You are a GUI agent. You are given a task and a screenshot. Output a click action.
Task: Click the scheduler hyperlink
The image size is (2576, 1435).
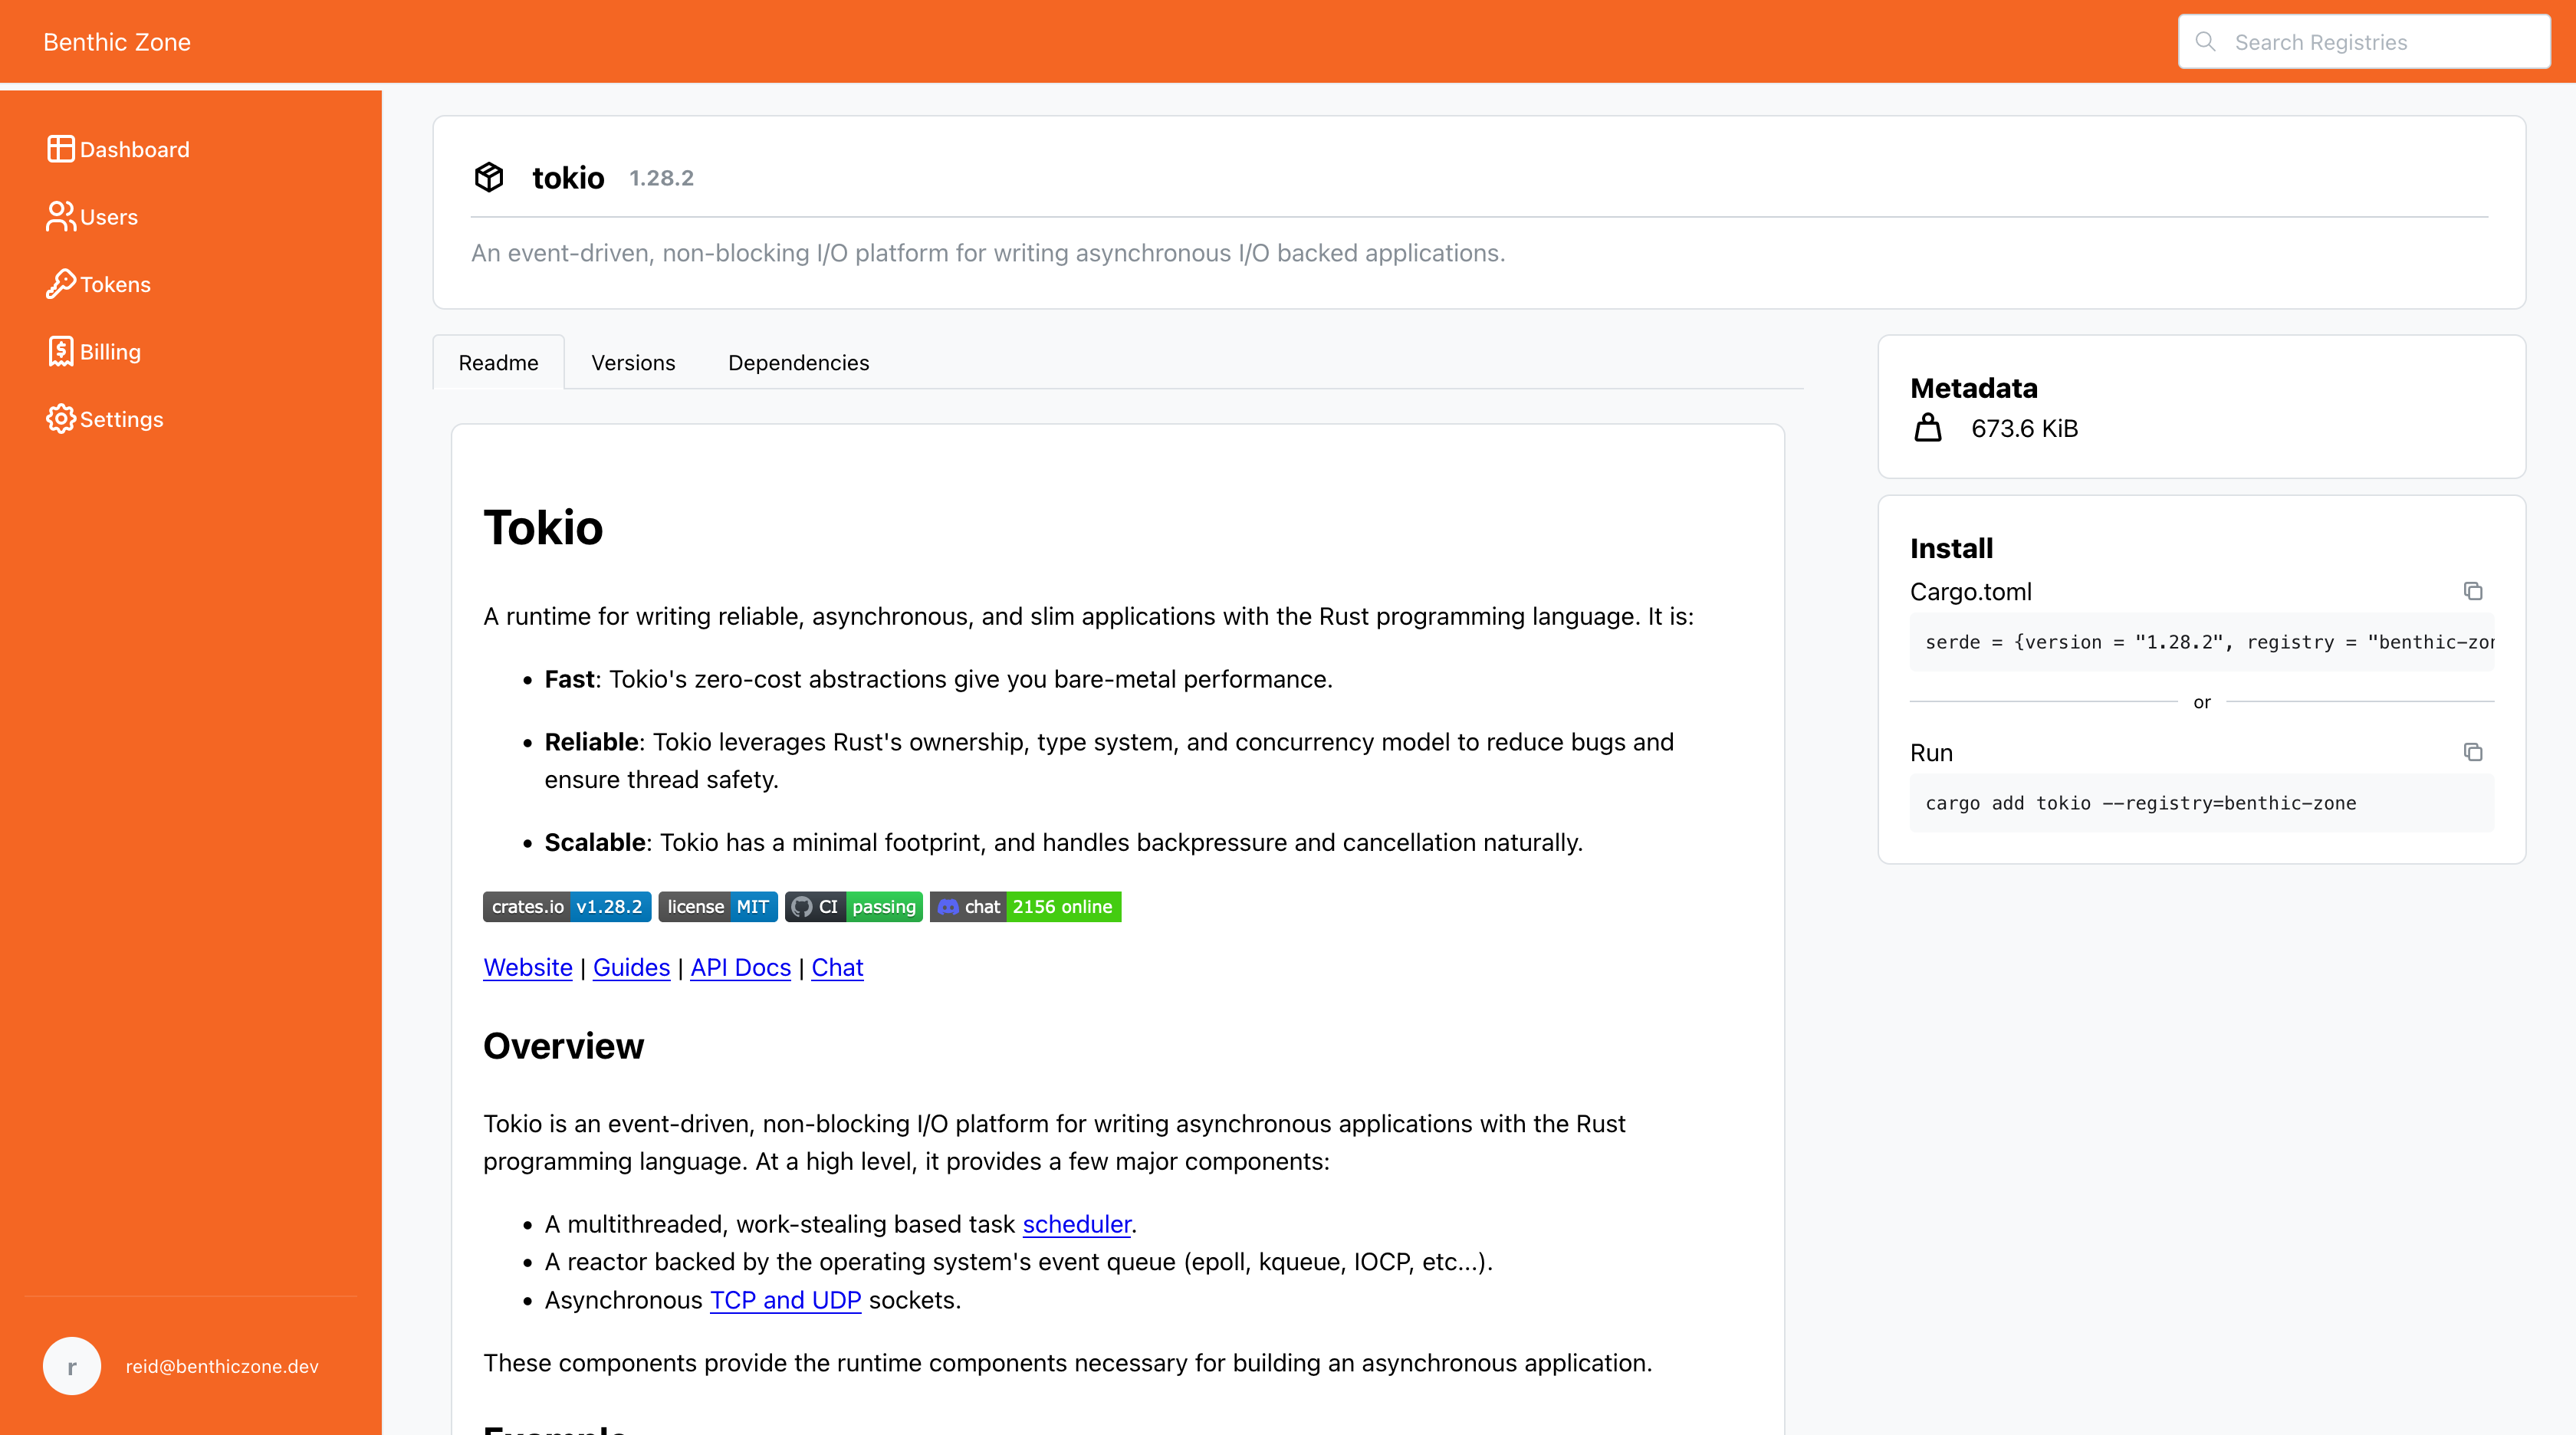pyautogui.click(x=1076, y=1224)
